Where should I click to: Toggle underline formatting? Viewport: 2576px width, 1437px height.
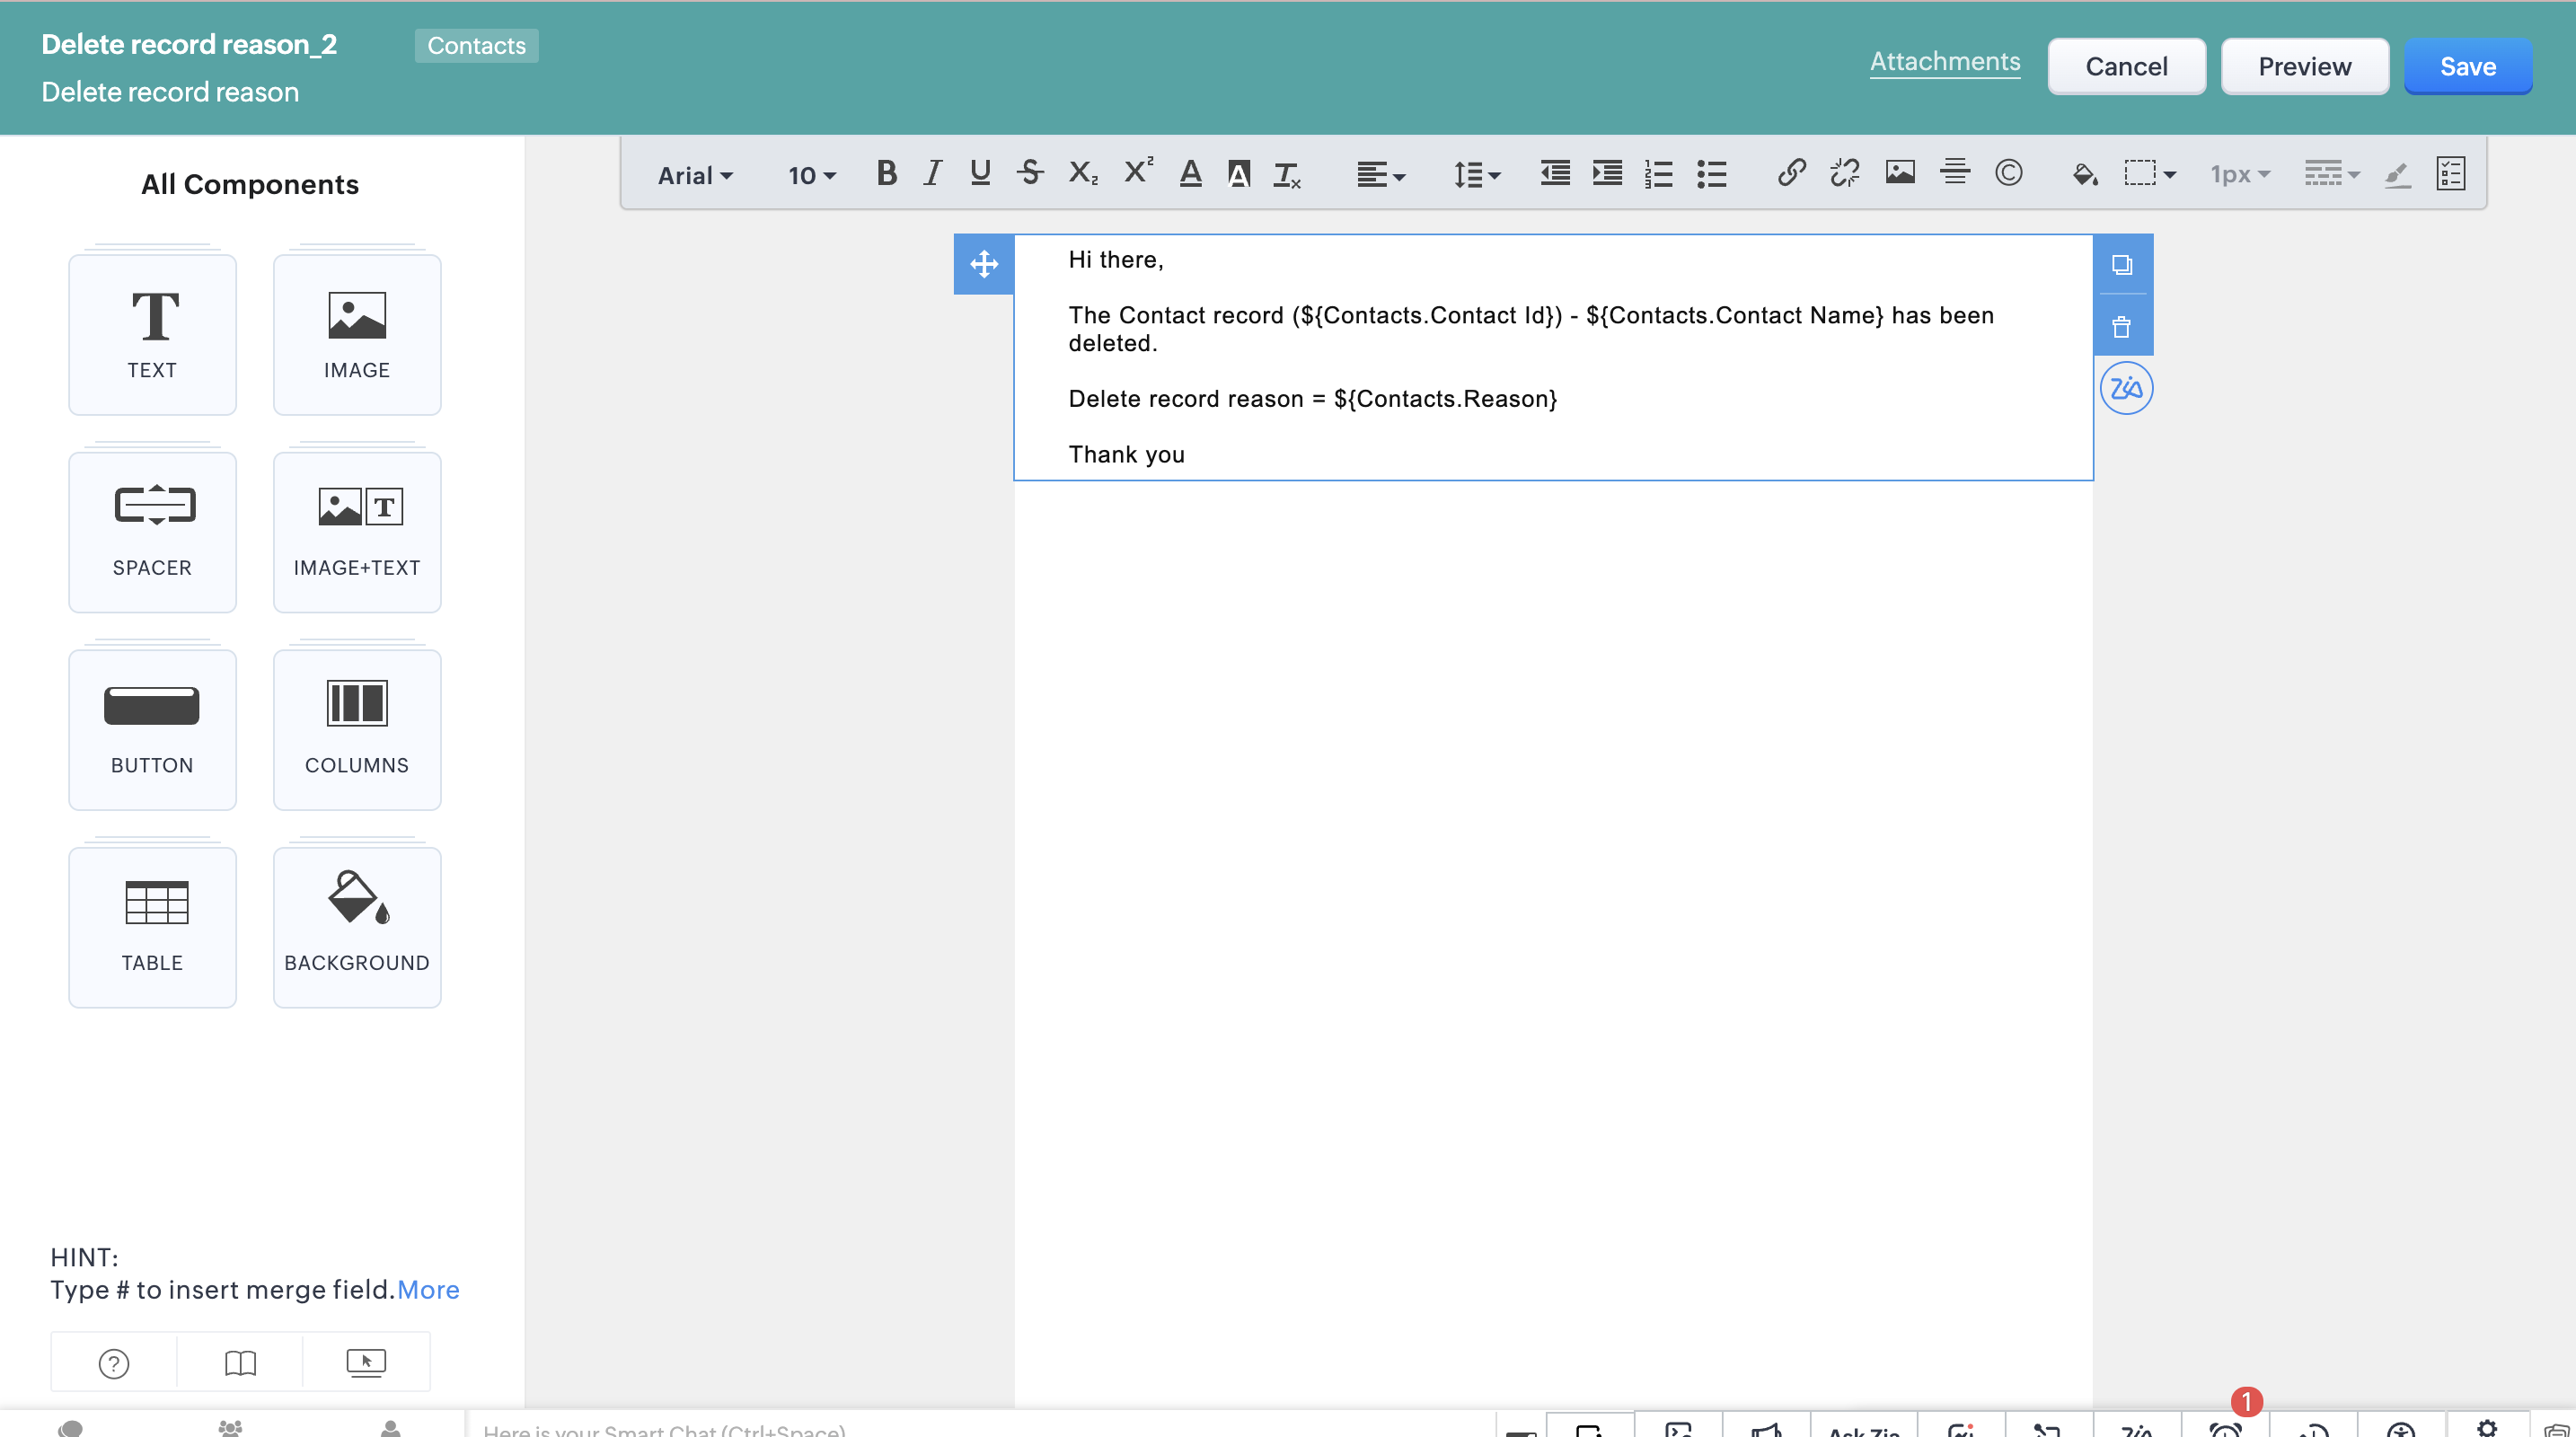pos(980,174)
